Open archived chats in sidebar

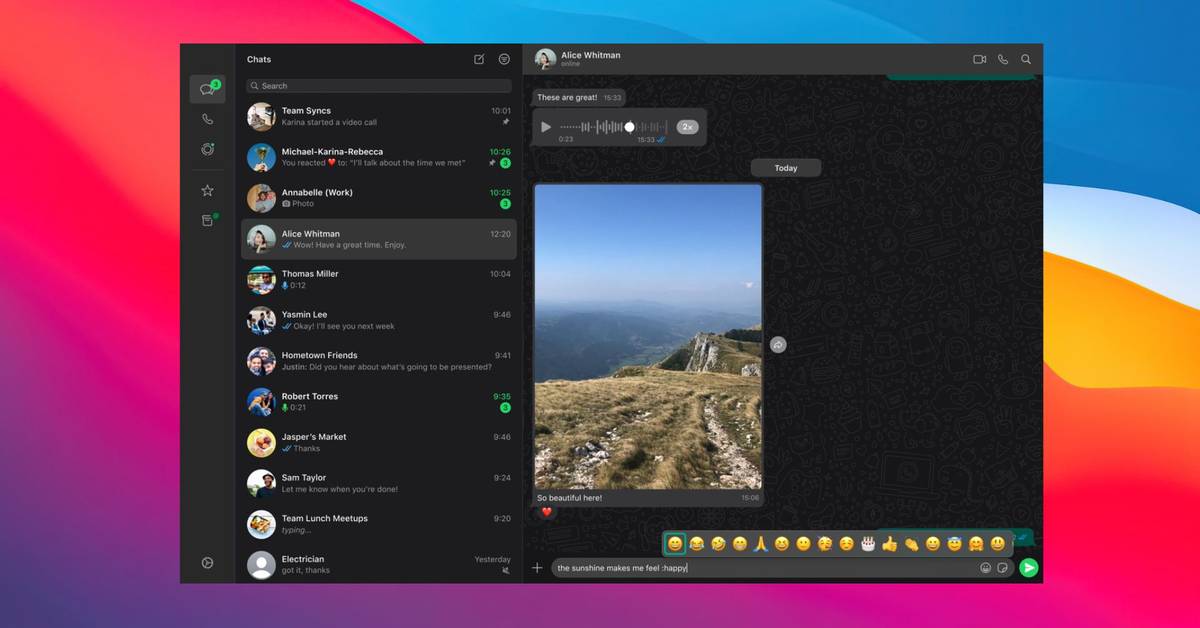click(207, 221)
